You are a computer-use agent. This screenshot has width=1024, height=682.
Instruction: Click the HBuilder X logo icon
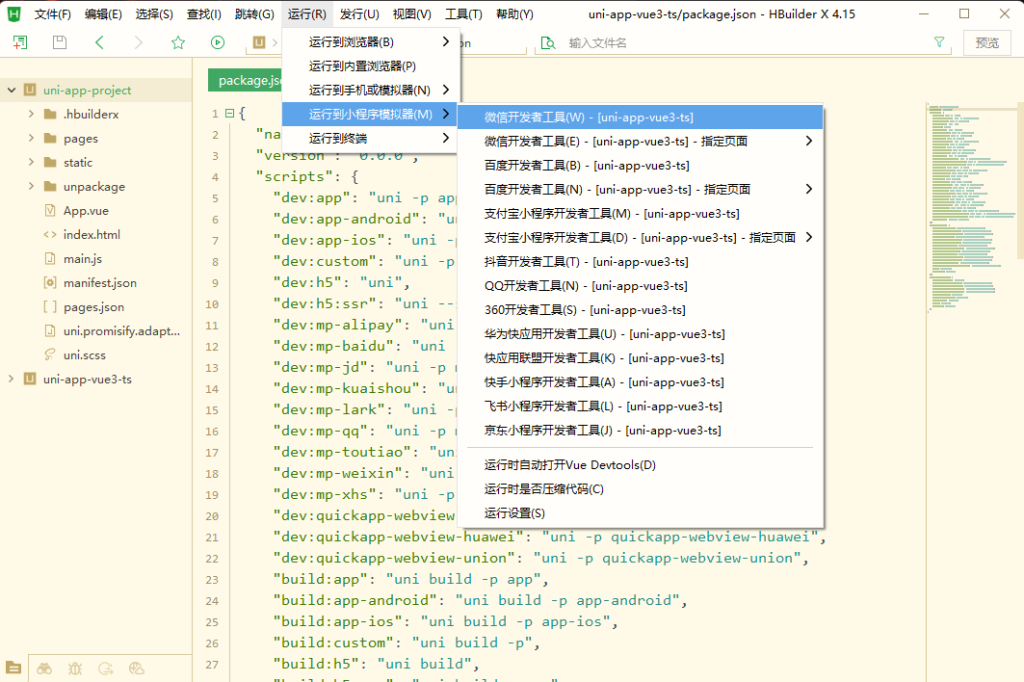tap(14, 14)
